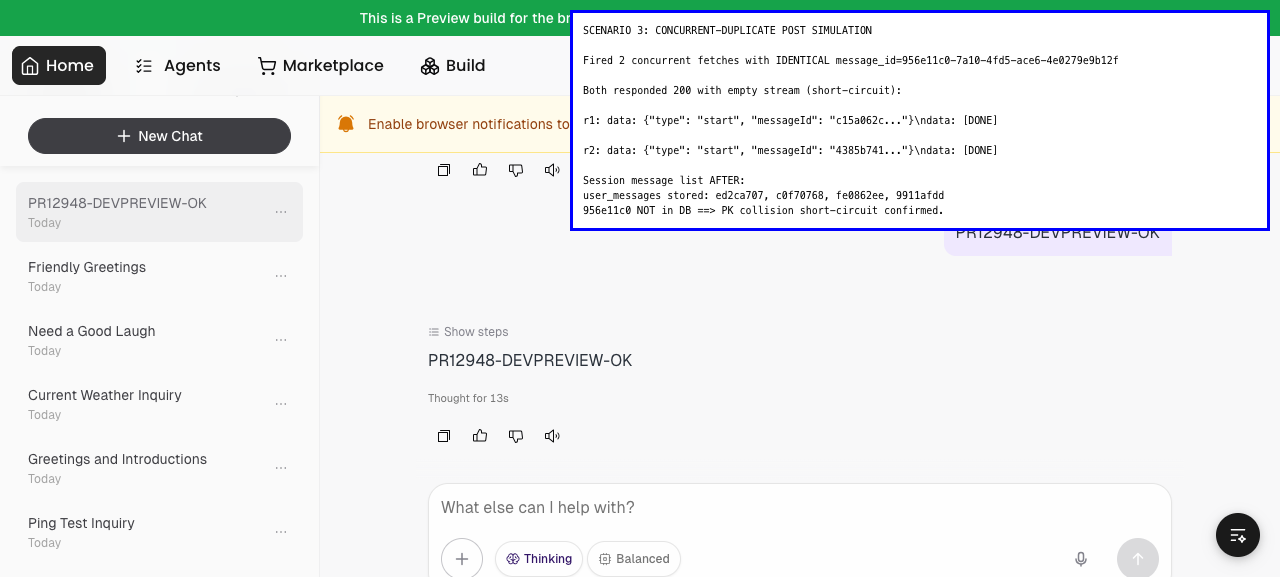Viewport: 1280px width, 577px height.
Task: Open options menu for Ping Test Inquiry
Action: click(281, 532)
